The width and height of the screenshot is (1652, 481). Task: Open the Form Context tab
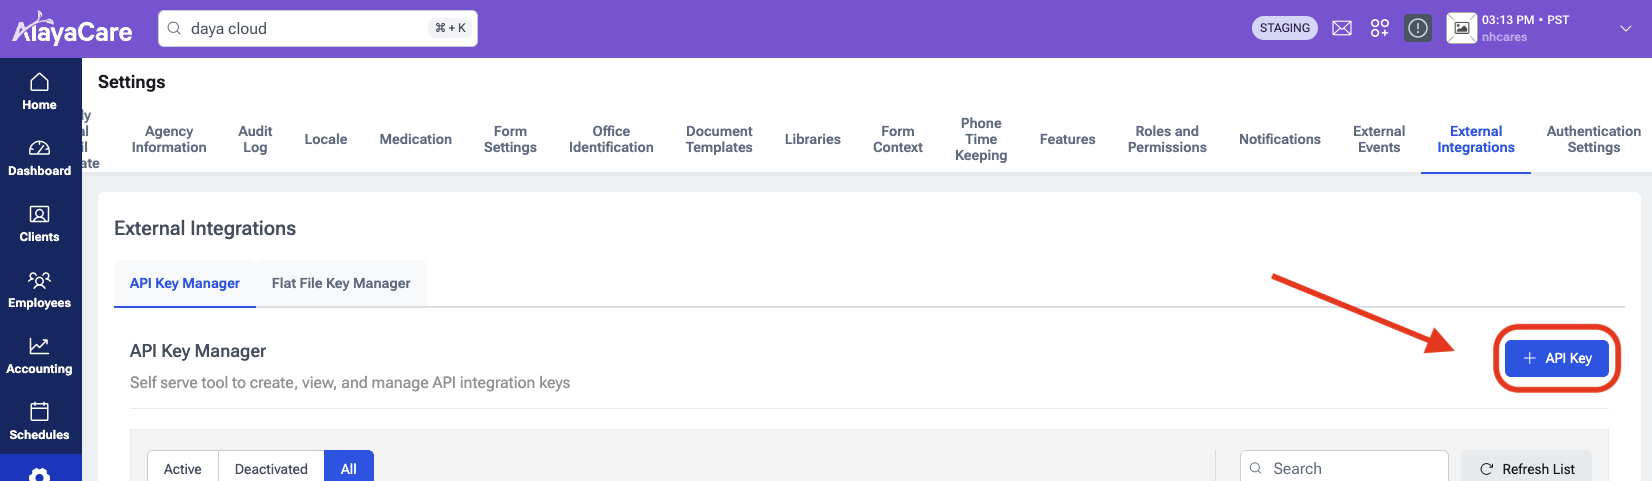(x=898, y=139)
